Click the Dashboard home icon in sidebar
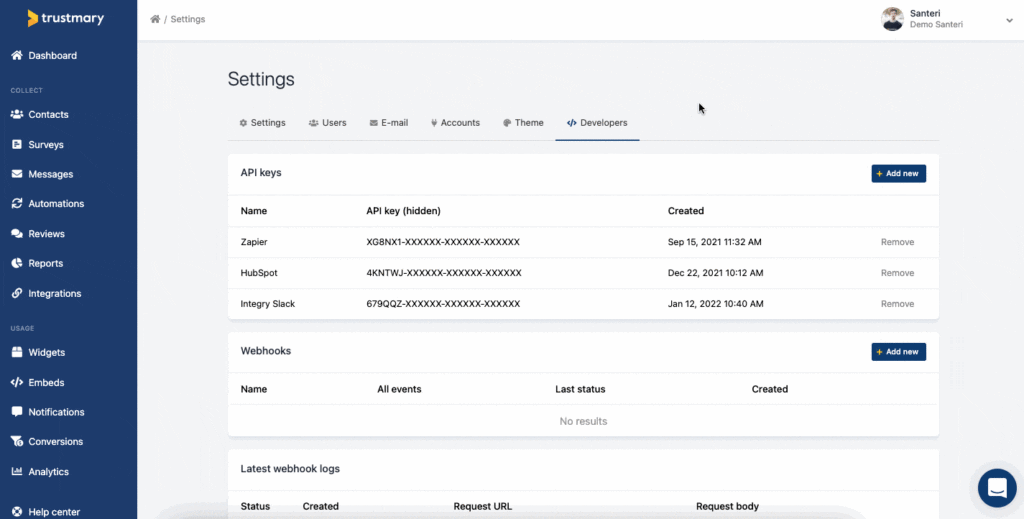The image size is (1024, 519). point(17,55)
